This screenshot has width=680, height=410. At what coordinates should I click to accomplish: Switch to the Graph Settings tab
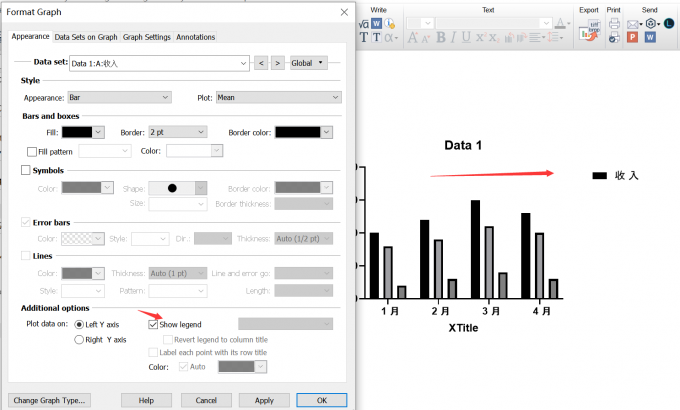pos(147,37)
